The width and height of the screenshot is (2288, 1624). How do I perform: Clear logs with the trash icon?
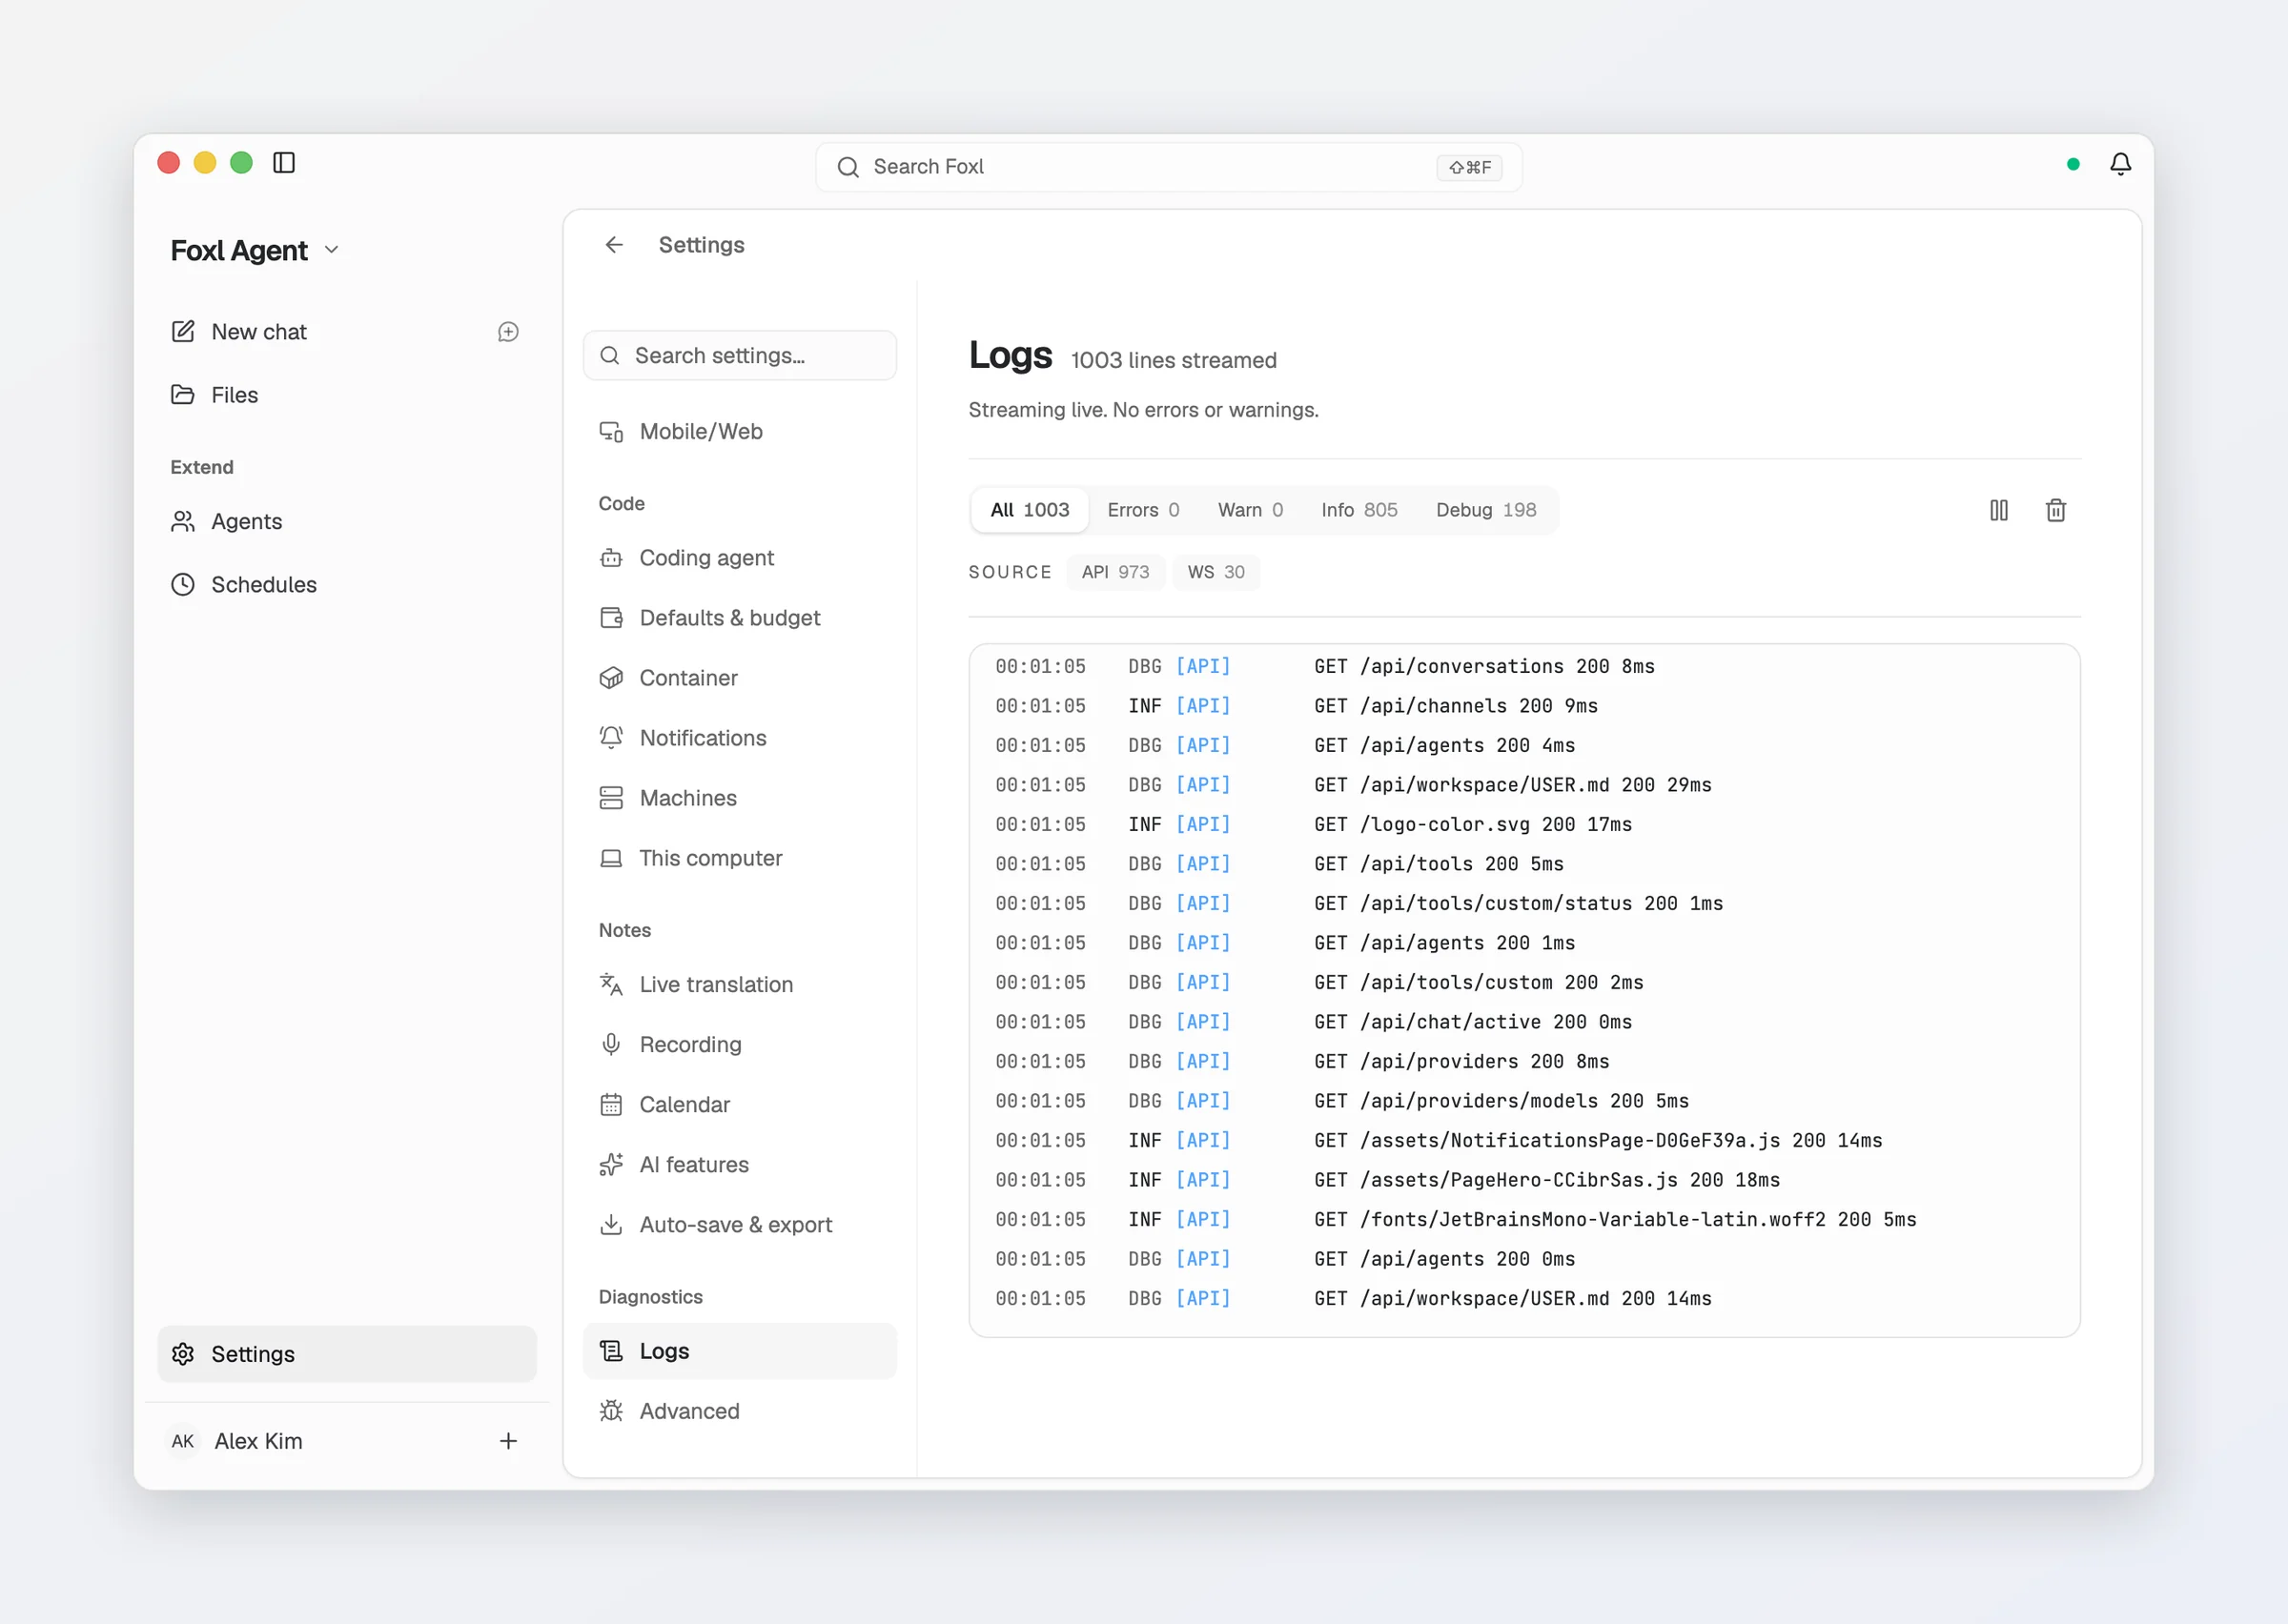point(2055,510)
